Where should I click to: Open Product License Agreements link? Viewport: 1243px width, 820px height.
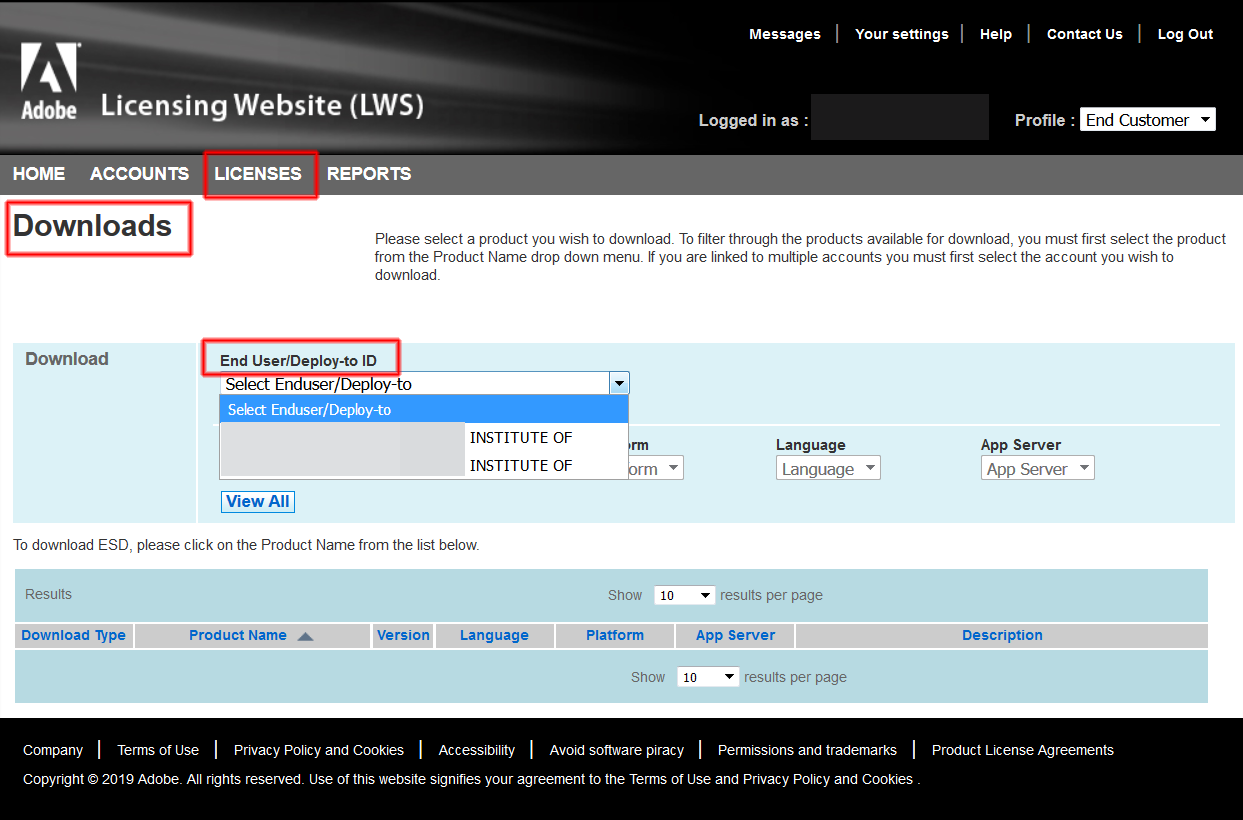(1023, 750)
